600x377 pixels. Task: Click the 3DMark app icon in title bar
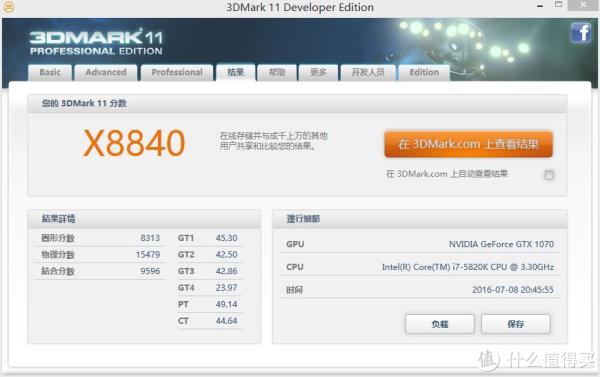tap(8, 7)
